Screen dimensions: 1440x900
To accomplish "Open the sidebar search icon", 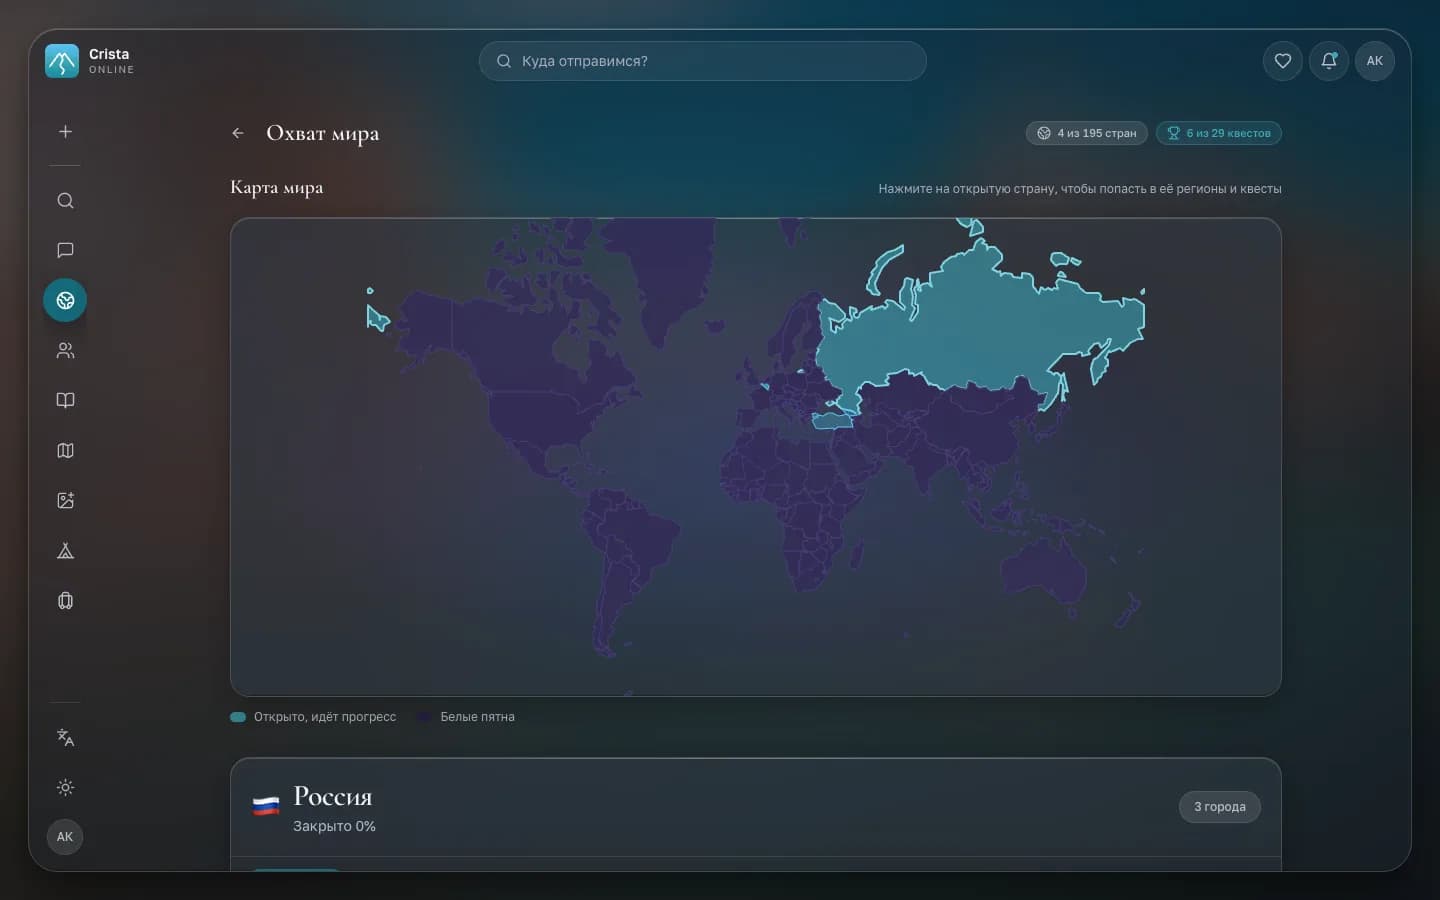I will [65, 200].
